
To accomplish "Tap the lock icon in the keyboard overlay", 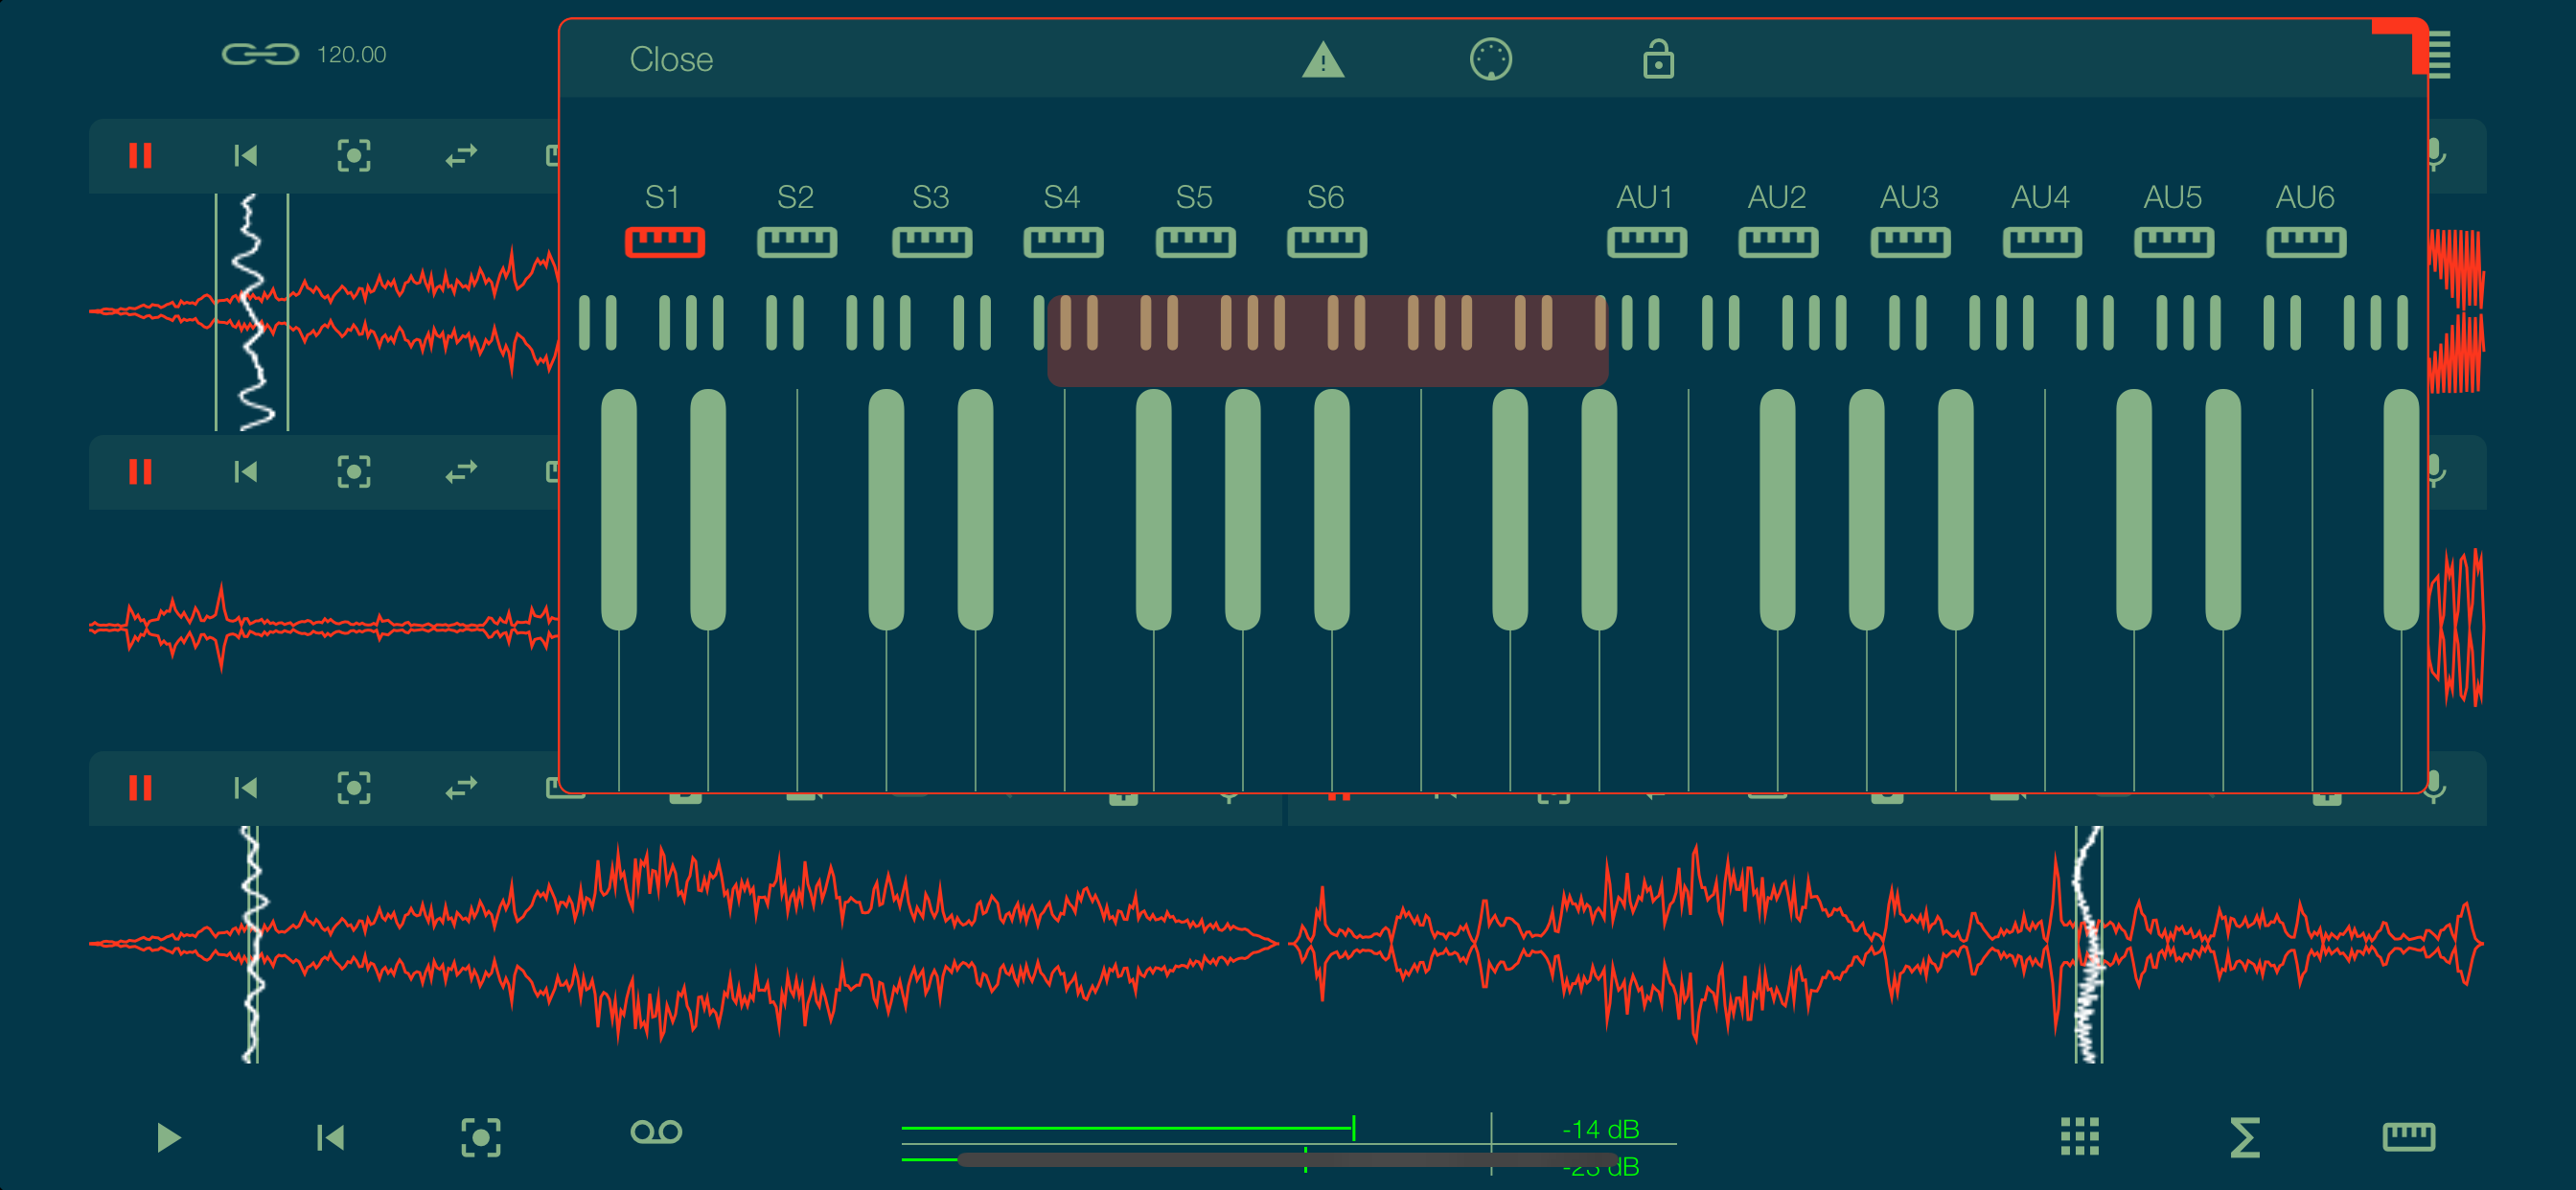I will [1658, 60].
